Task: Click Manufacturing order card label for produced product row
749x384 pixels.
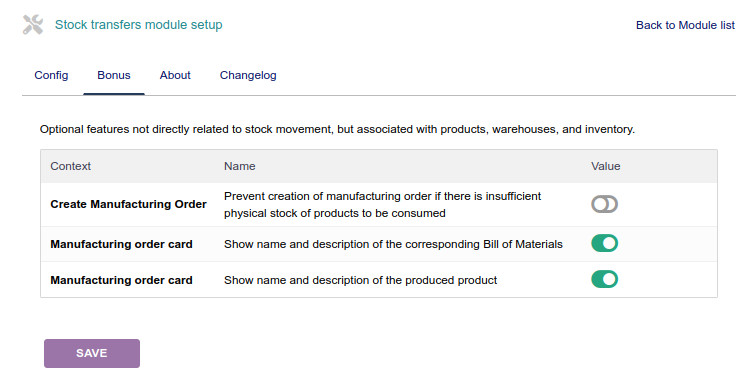Action: (x=121, y=280)
